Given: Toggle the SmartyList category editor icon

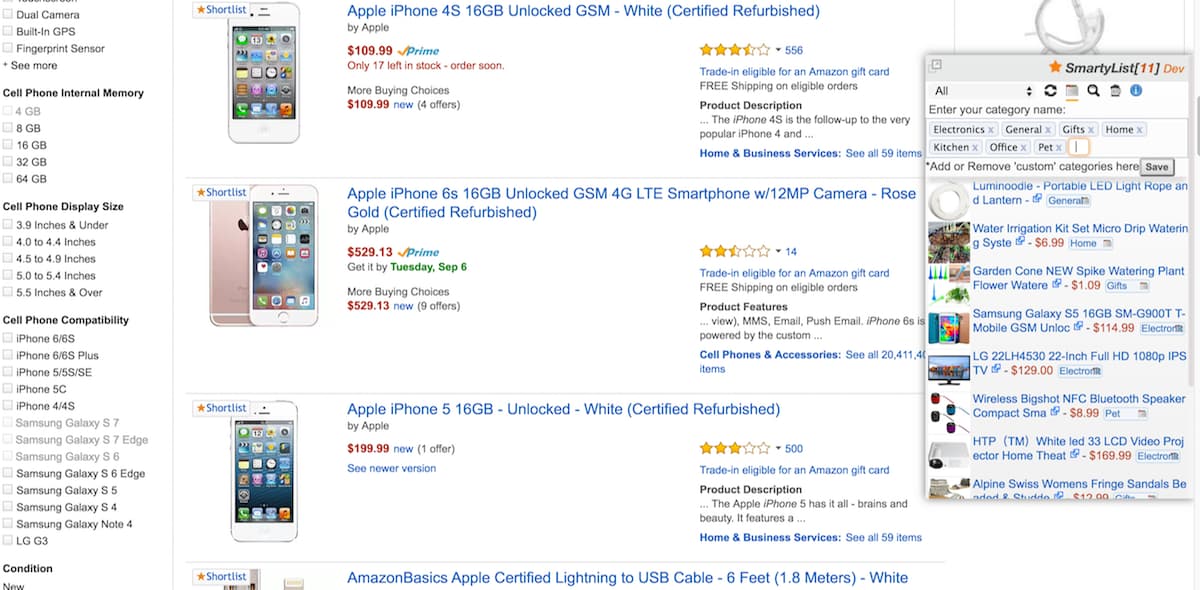Looking at the screenshot, I should (1072, 91).
